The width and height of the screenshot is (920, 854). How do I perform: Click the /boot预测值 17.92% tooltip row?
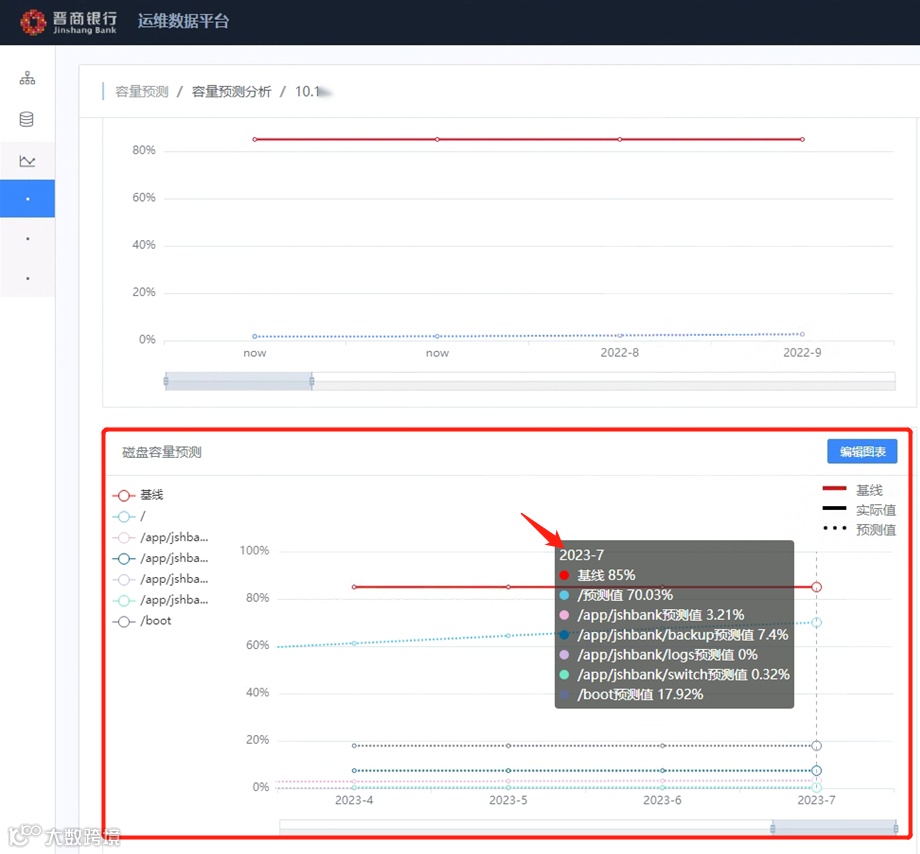coord(631,694)
